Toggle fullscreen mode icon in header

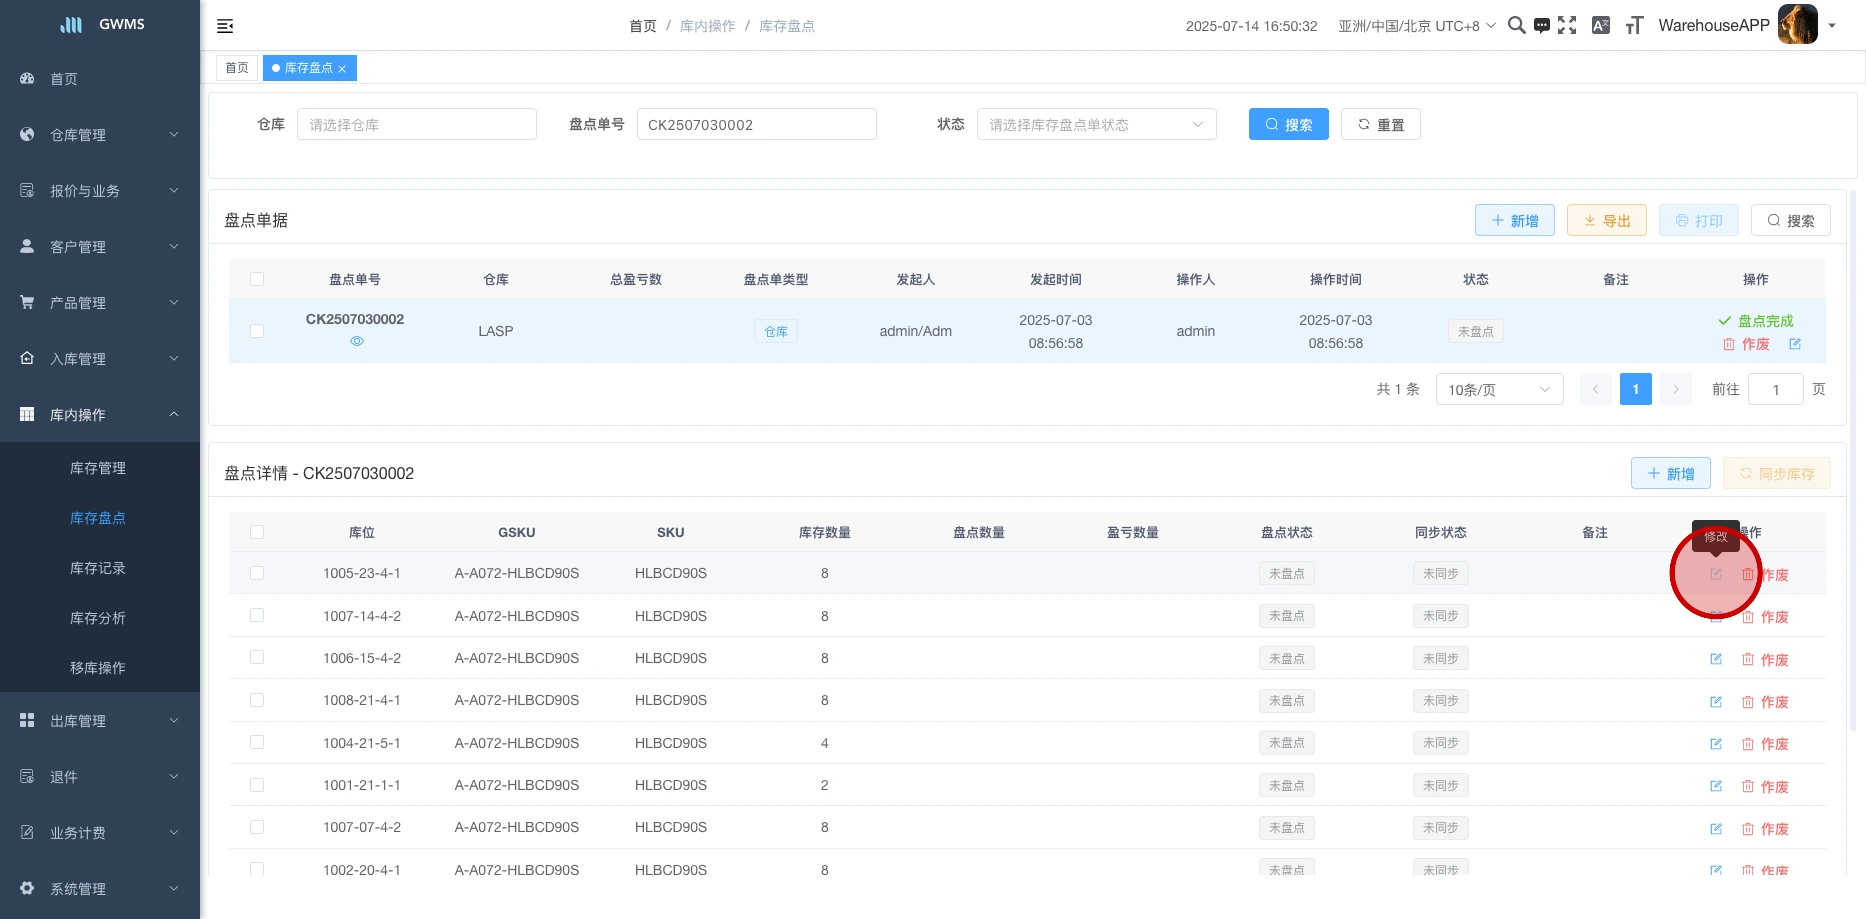(1567, 26)
